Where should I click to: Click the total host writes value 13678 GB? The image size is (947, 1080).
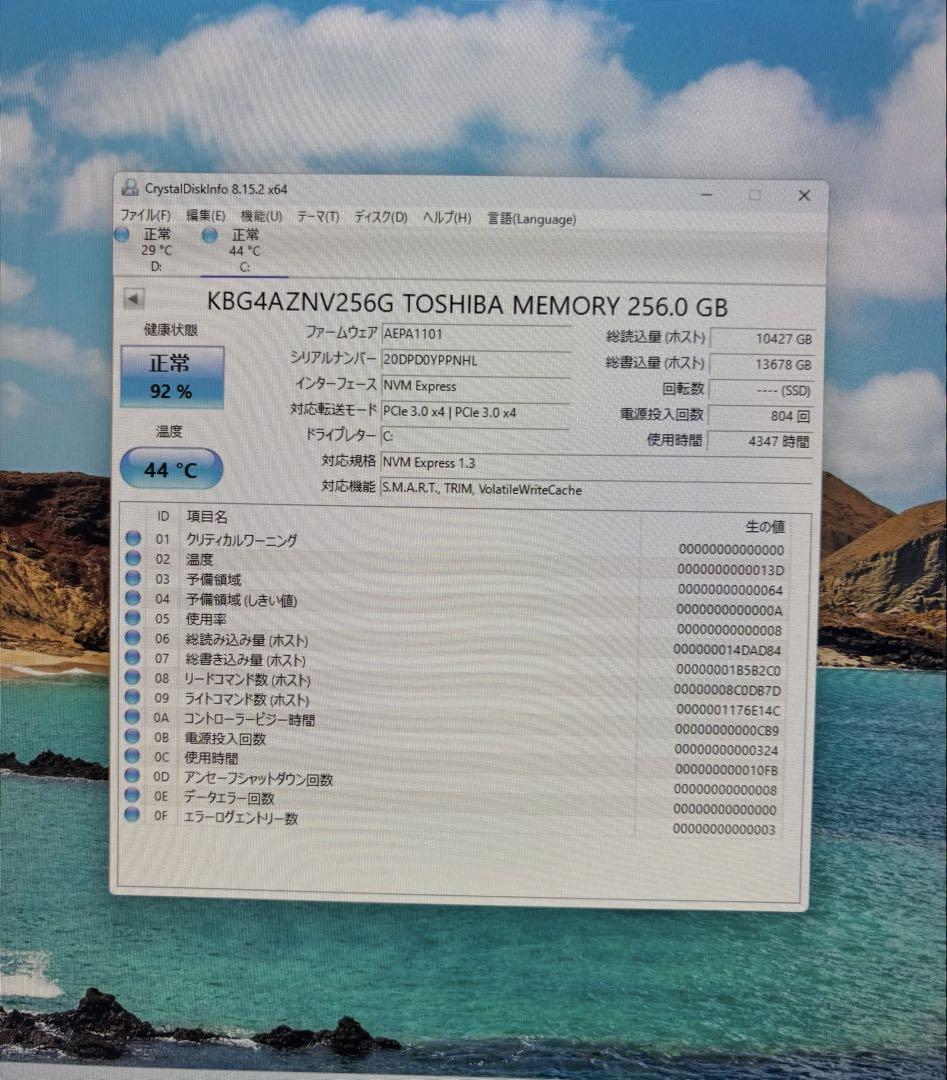coord(762,364)
